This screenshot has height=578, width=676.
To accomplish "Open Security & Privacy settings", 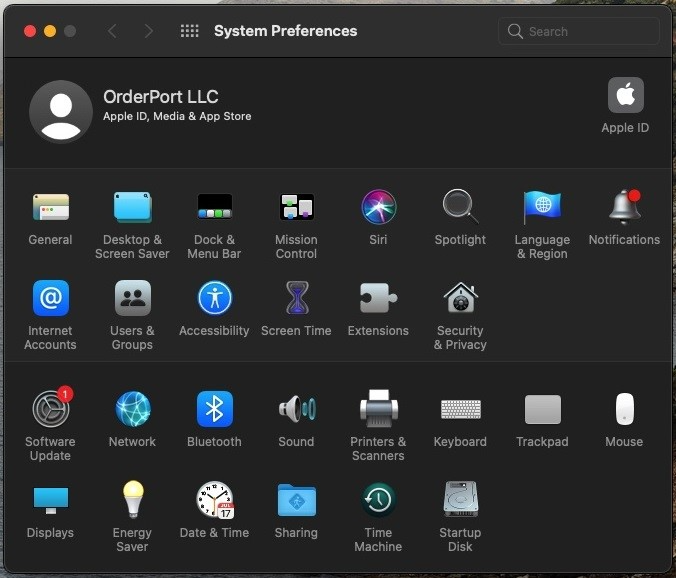I will click(x=460, y=298).
